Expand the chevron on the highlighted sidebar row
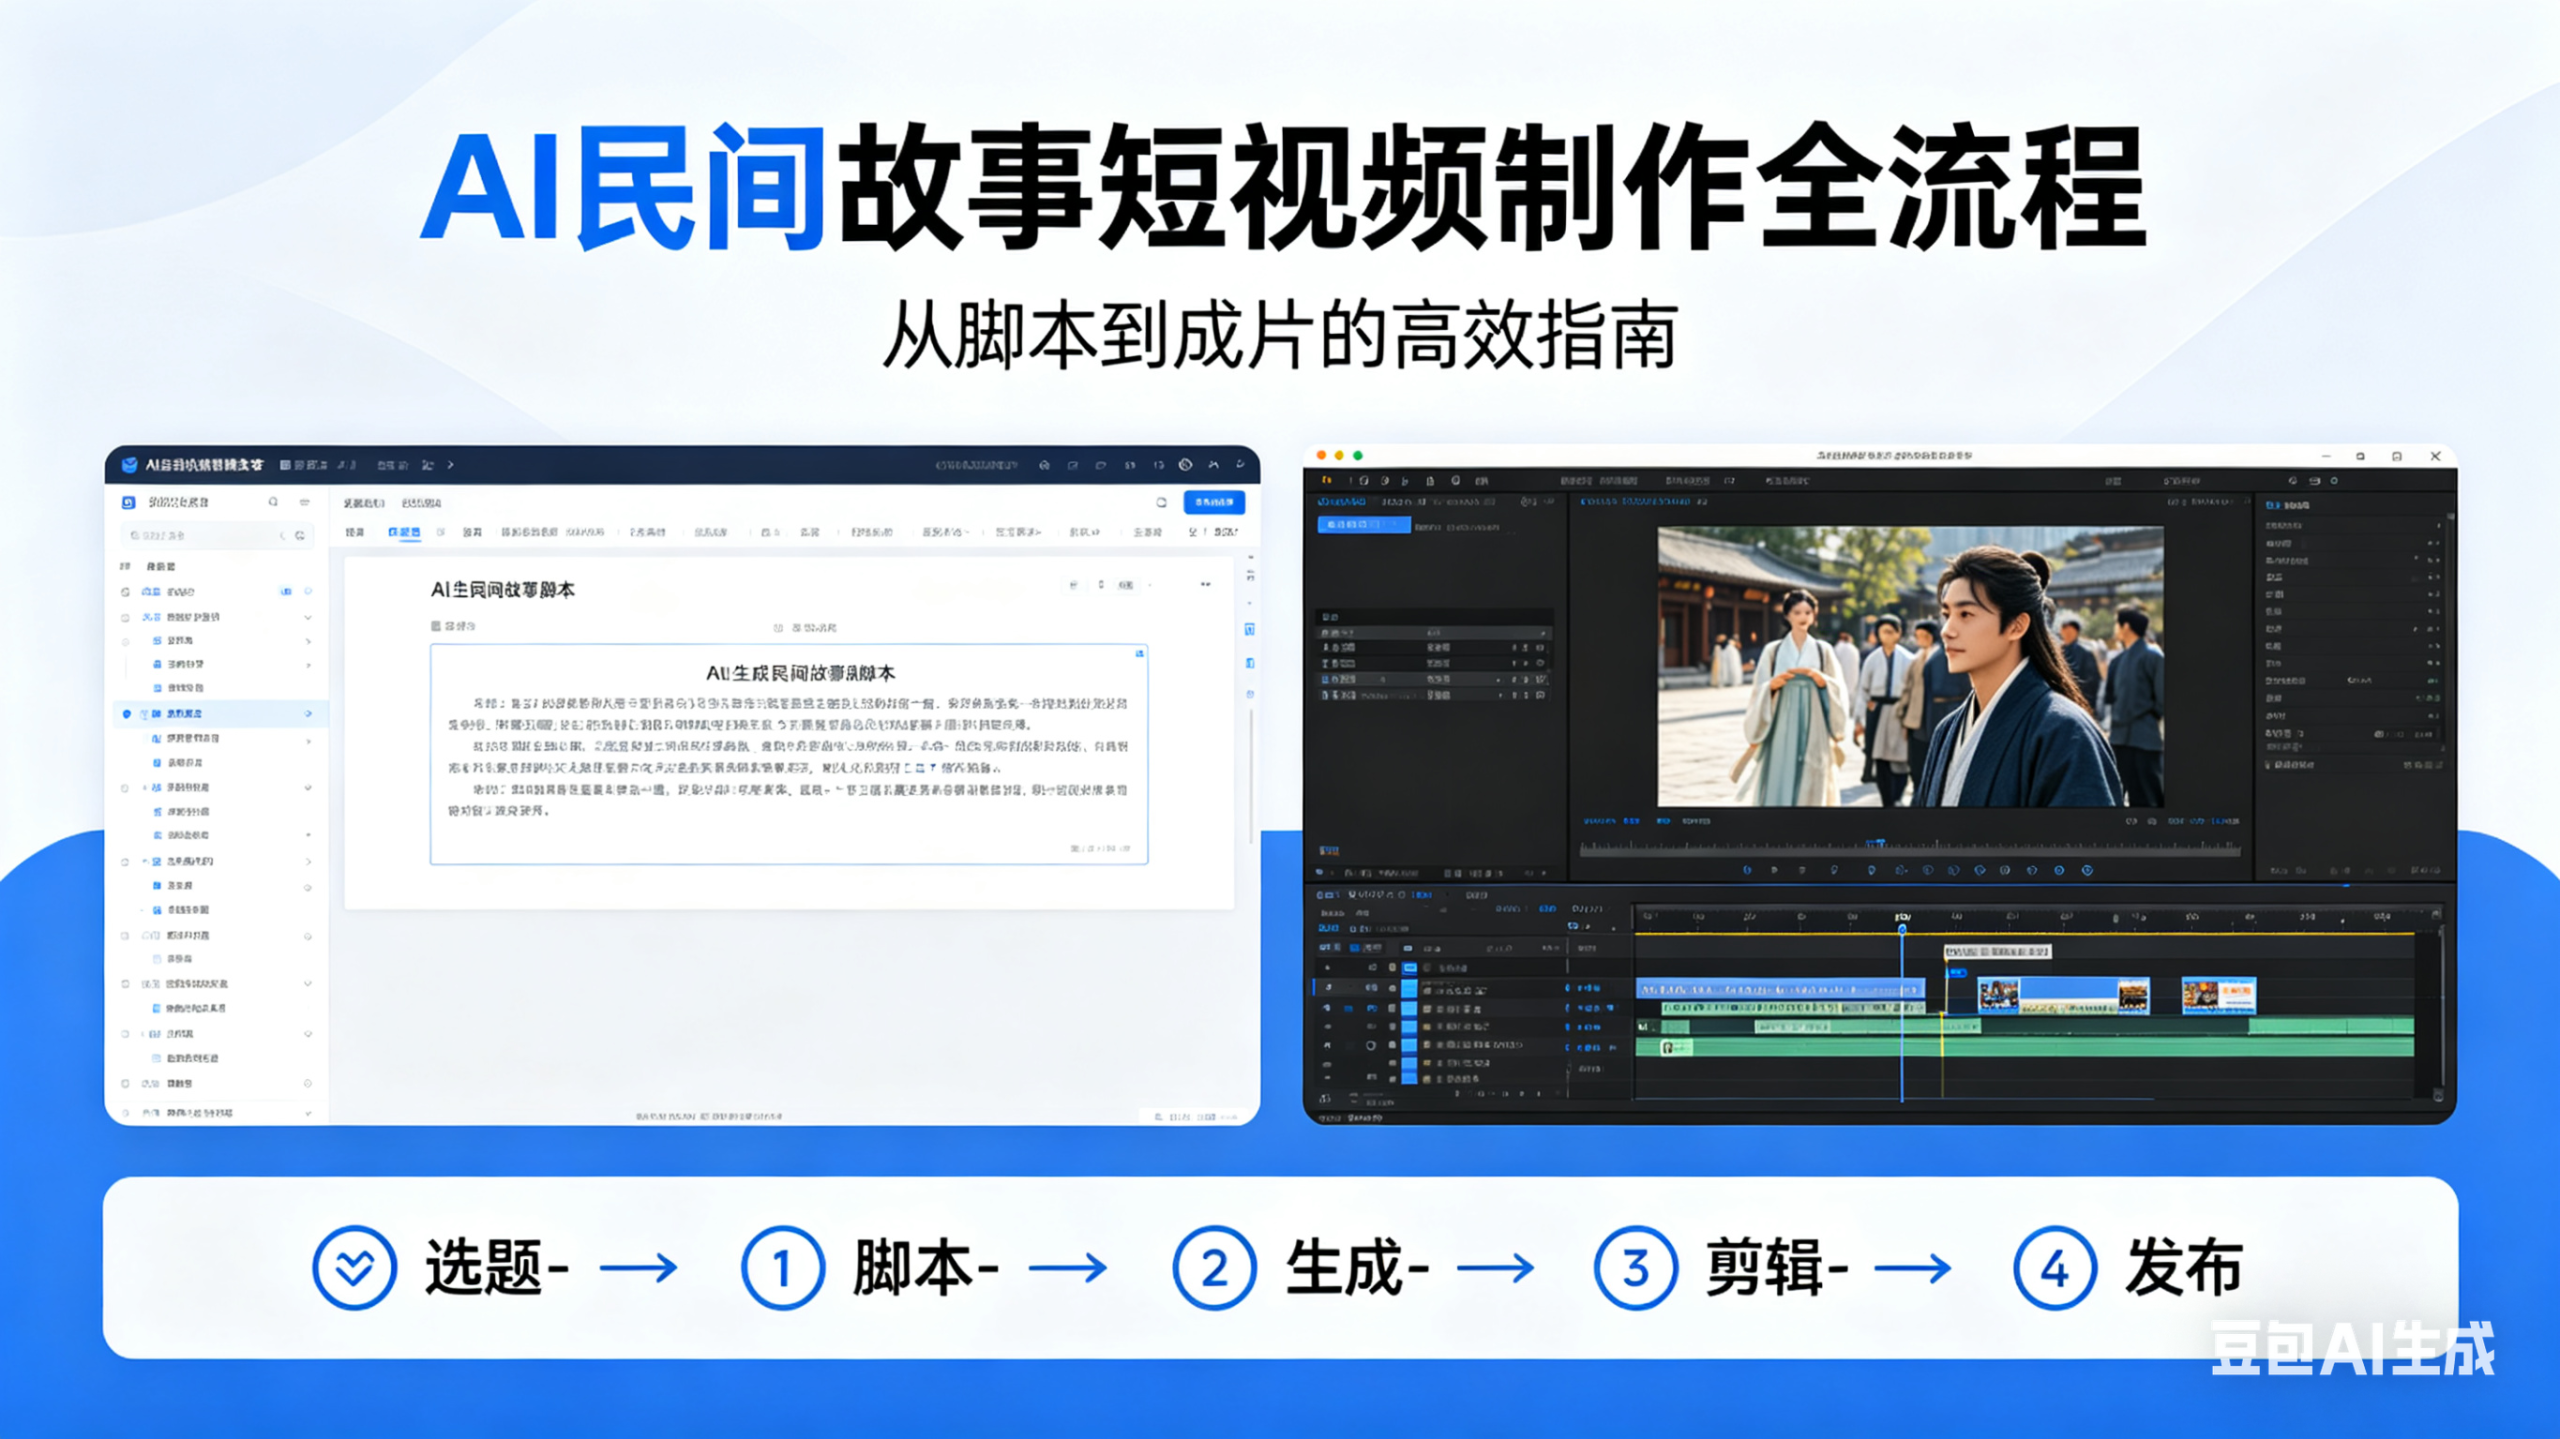This screenshot has height=1439, width=2560. [308, 714]
